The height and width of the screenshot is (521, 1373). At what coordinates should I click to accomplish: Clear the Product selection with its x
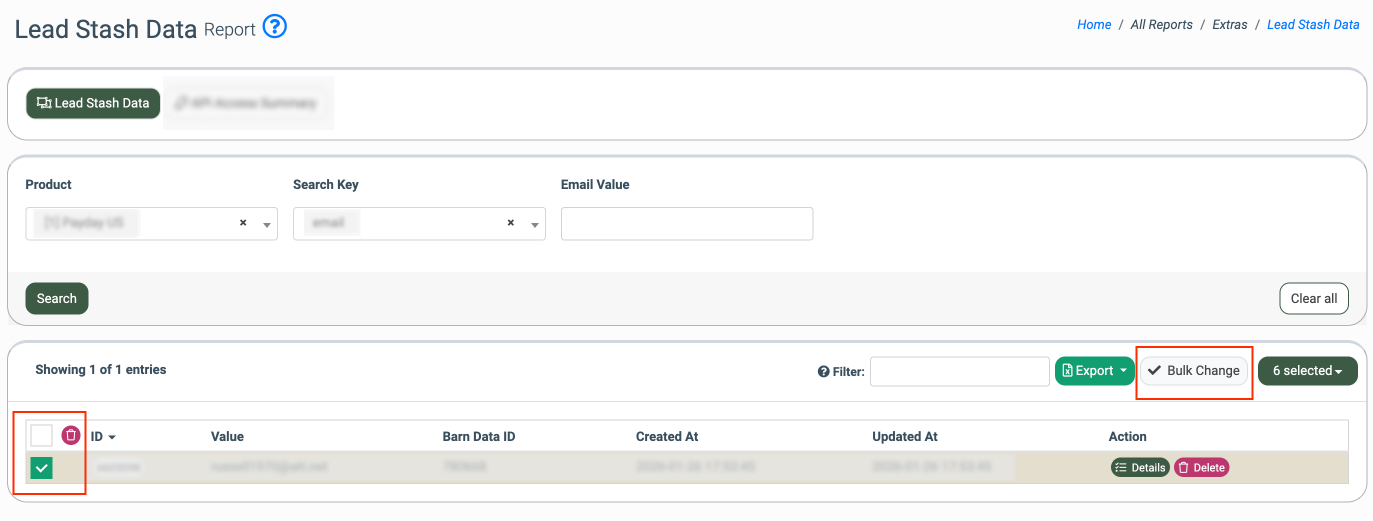tap(243, 223)
